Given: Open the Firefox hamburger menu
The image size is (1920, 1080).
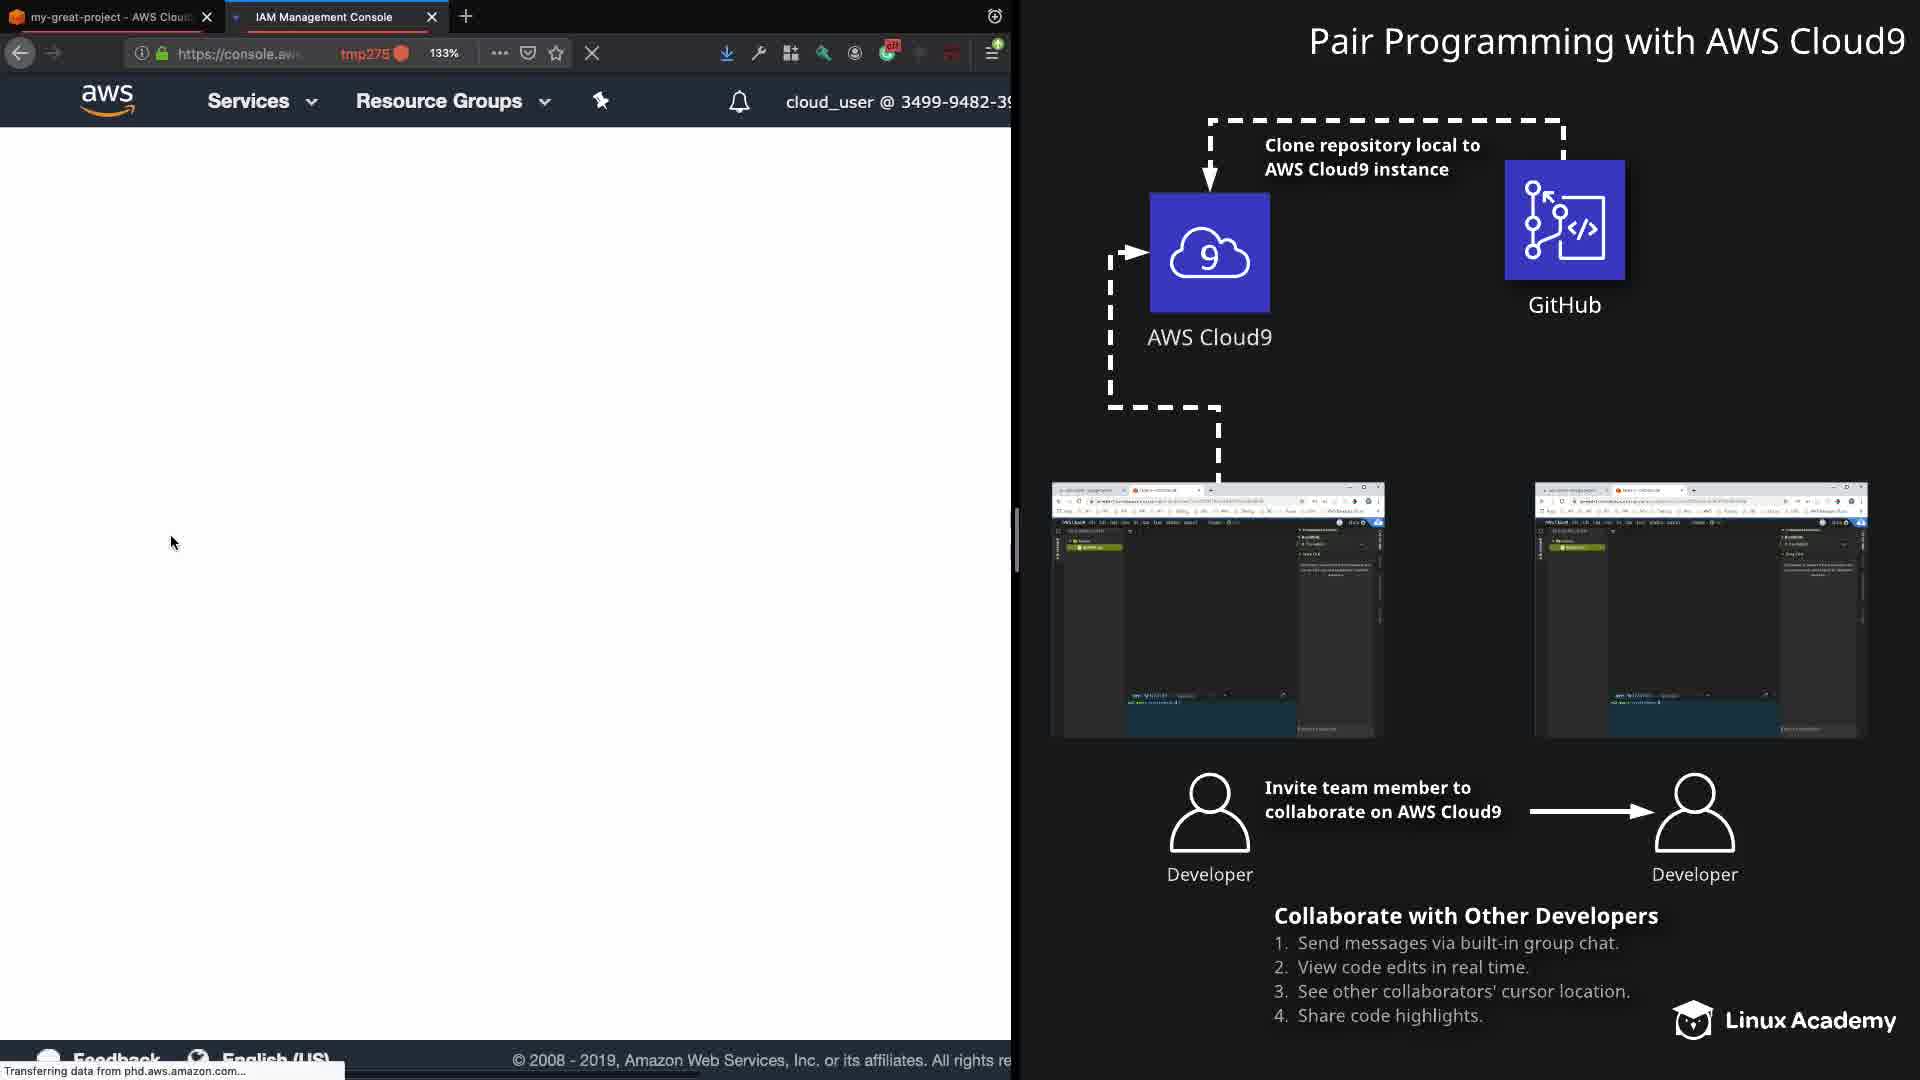Looking at the screenshot, I should 992,53.
